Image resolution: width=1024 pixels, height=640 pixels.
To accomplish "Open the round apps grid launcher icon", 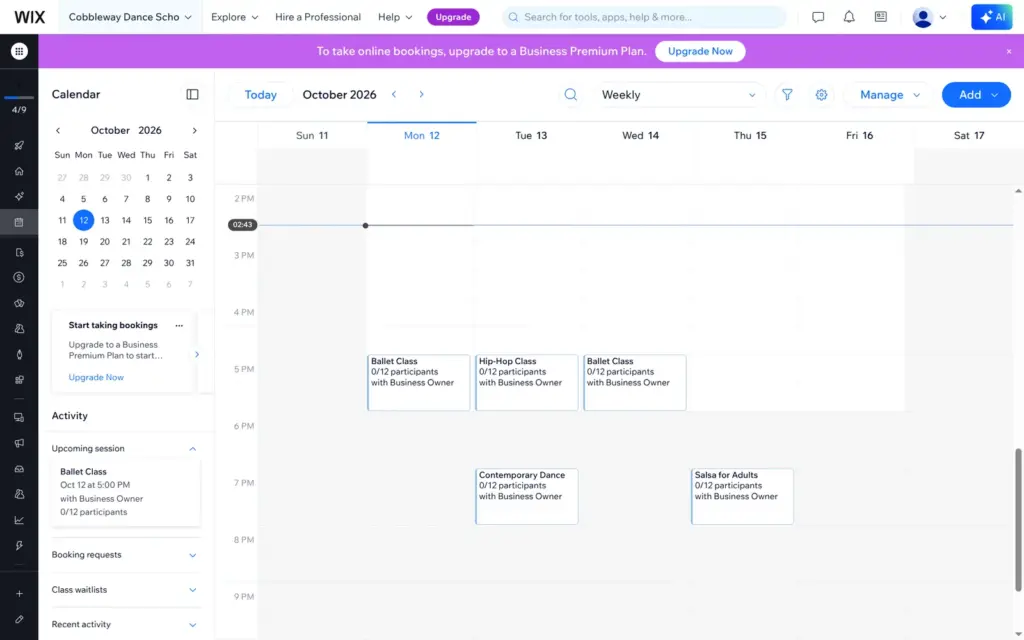I will click(x=19, y=51).
